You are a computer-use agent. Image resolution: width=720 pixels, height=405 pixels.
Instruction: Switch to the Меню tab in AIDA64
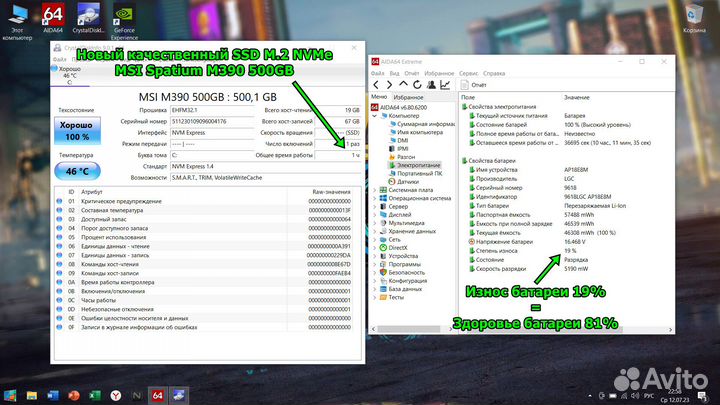tap(379, 97)
